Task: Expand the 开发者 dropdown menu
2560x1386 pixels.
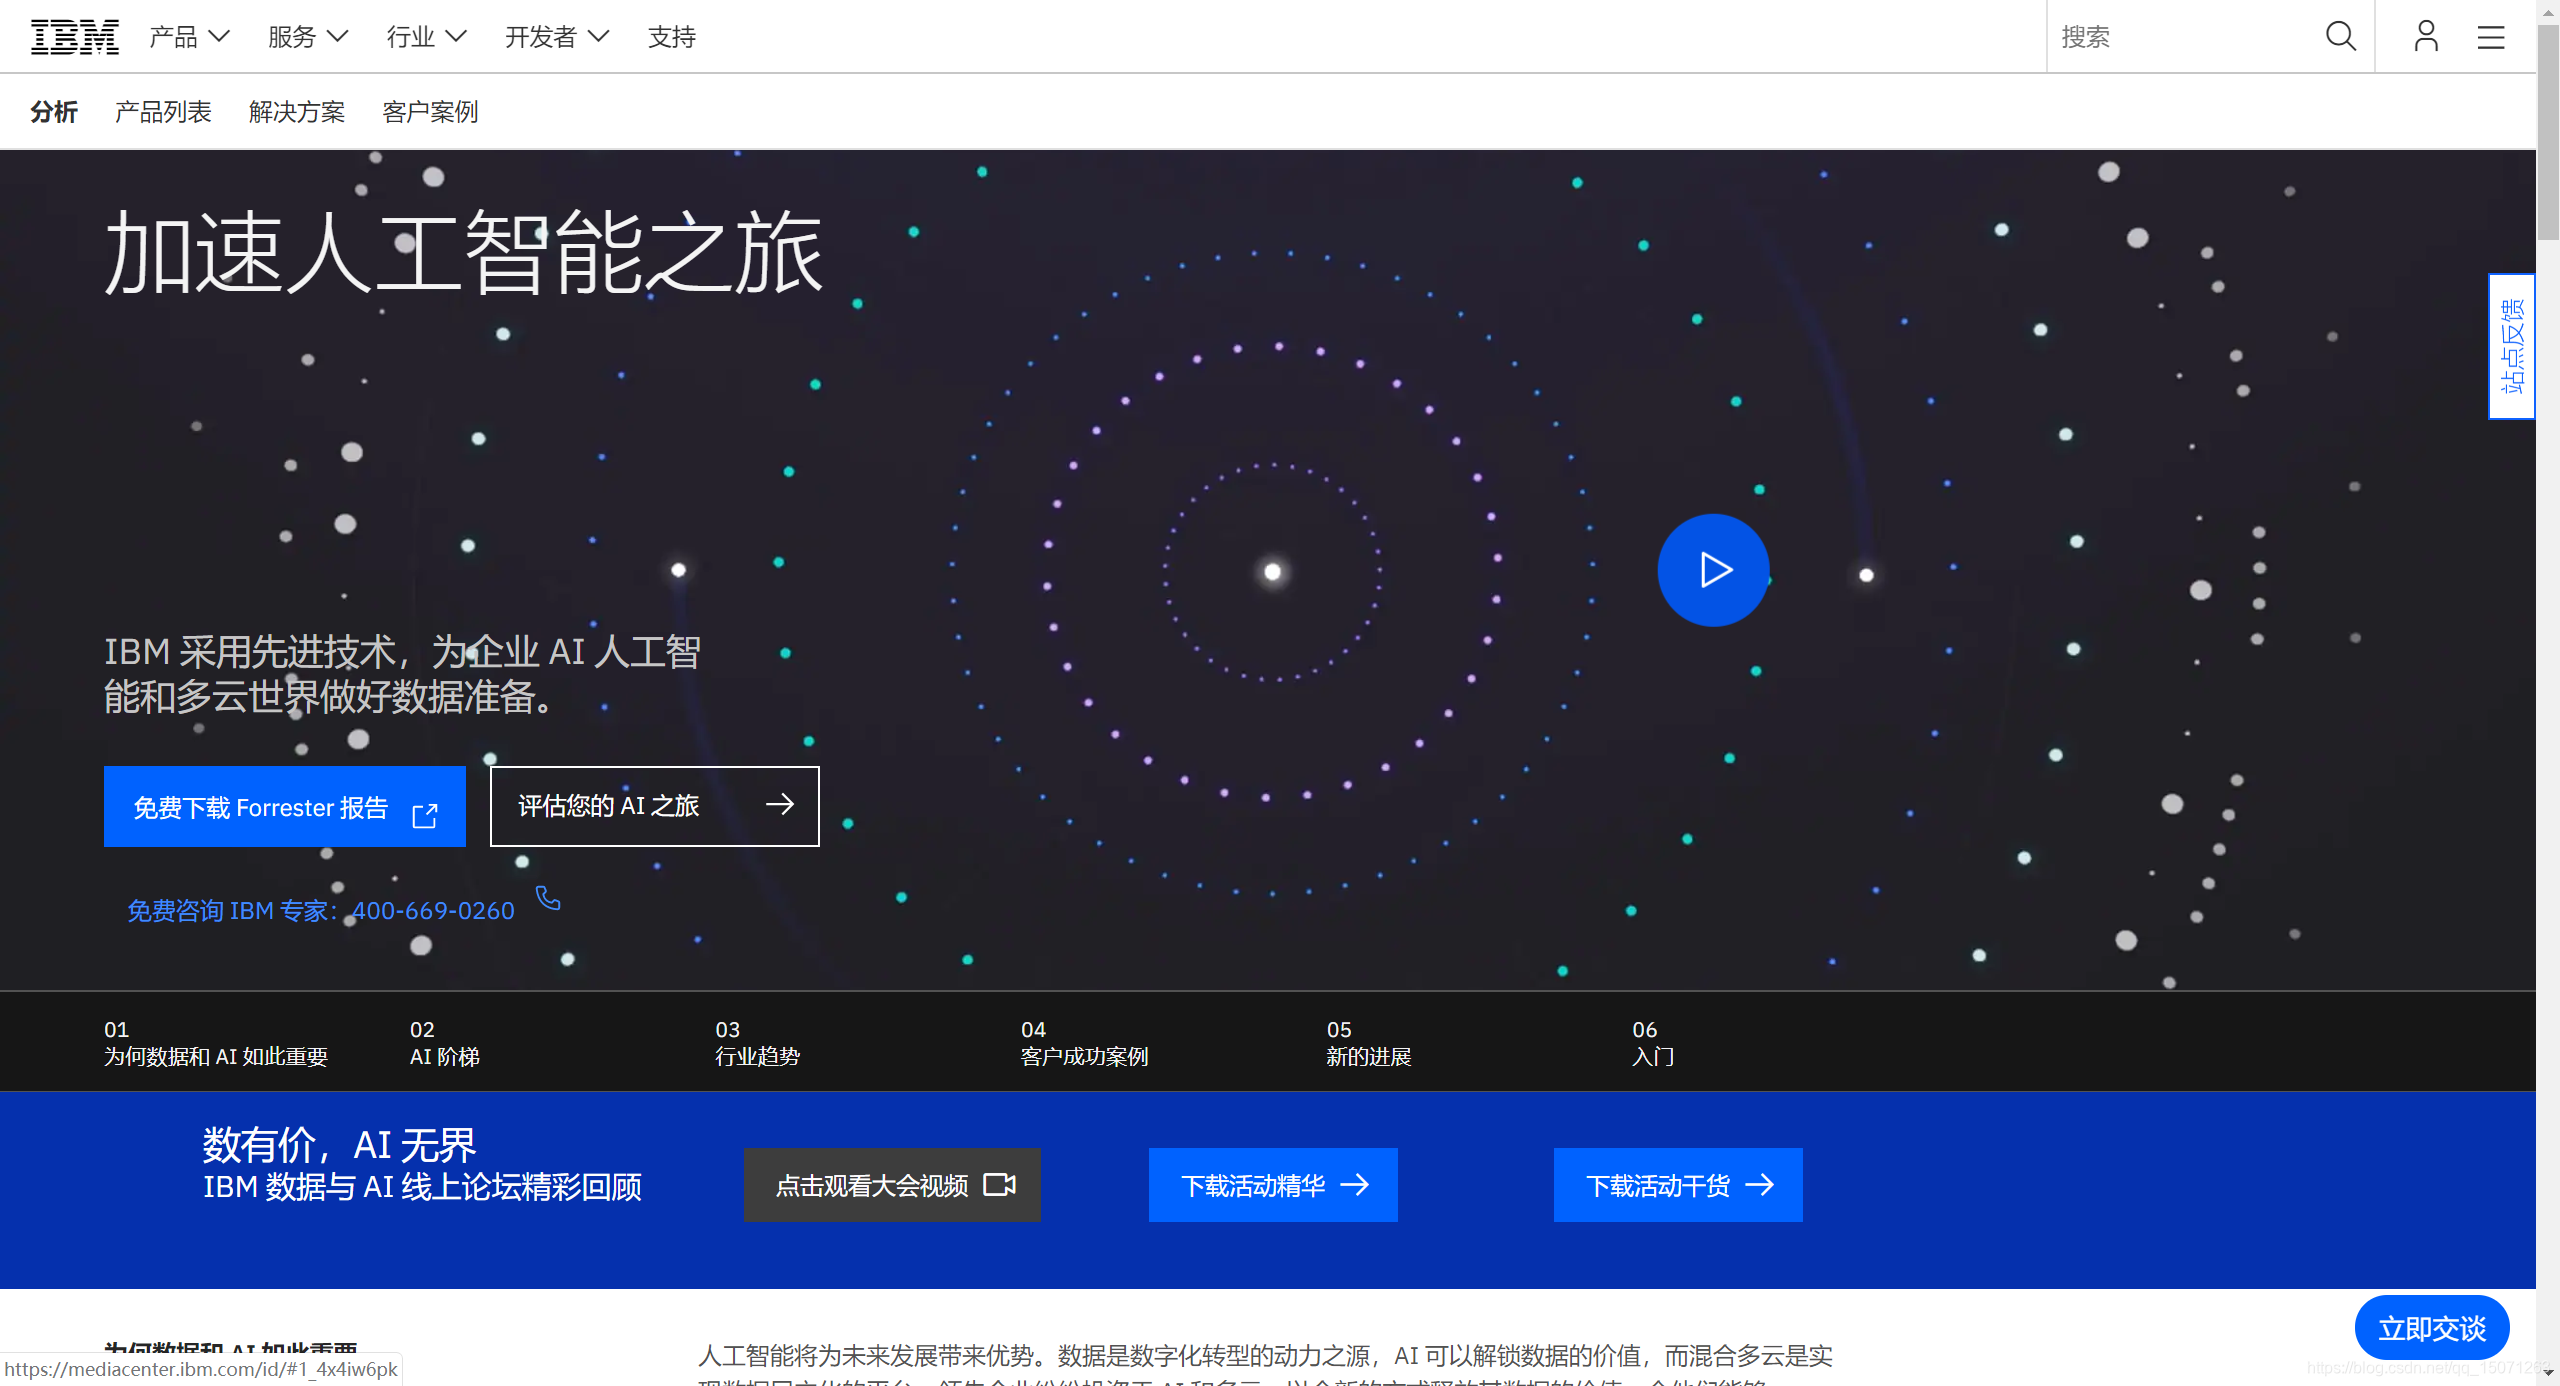Action: [x=557, y=37]
